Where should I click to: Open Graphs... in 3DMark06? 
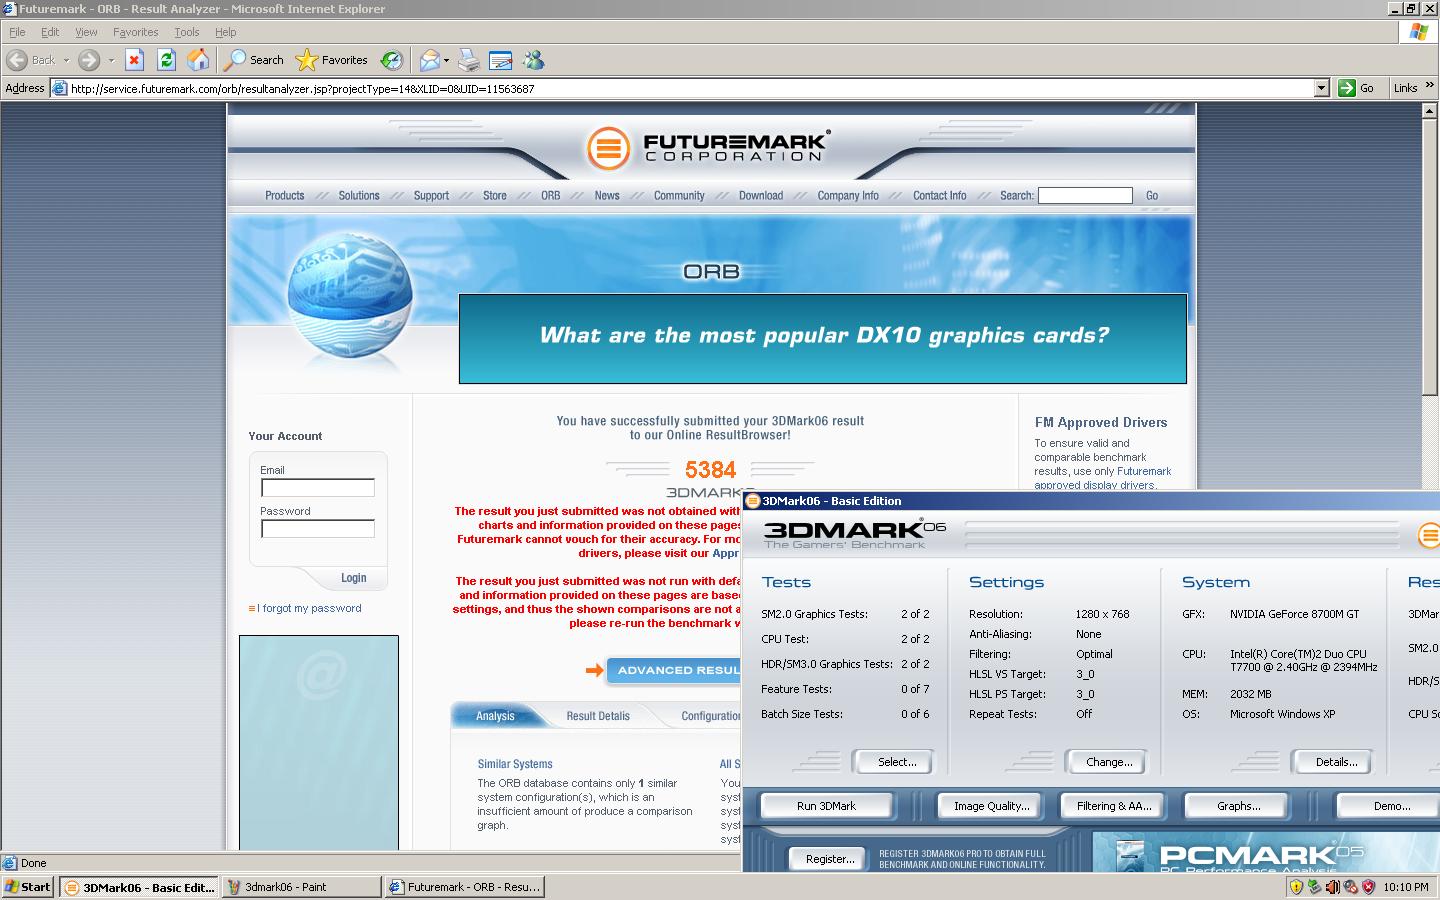[x=1238, y=806]
